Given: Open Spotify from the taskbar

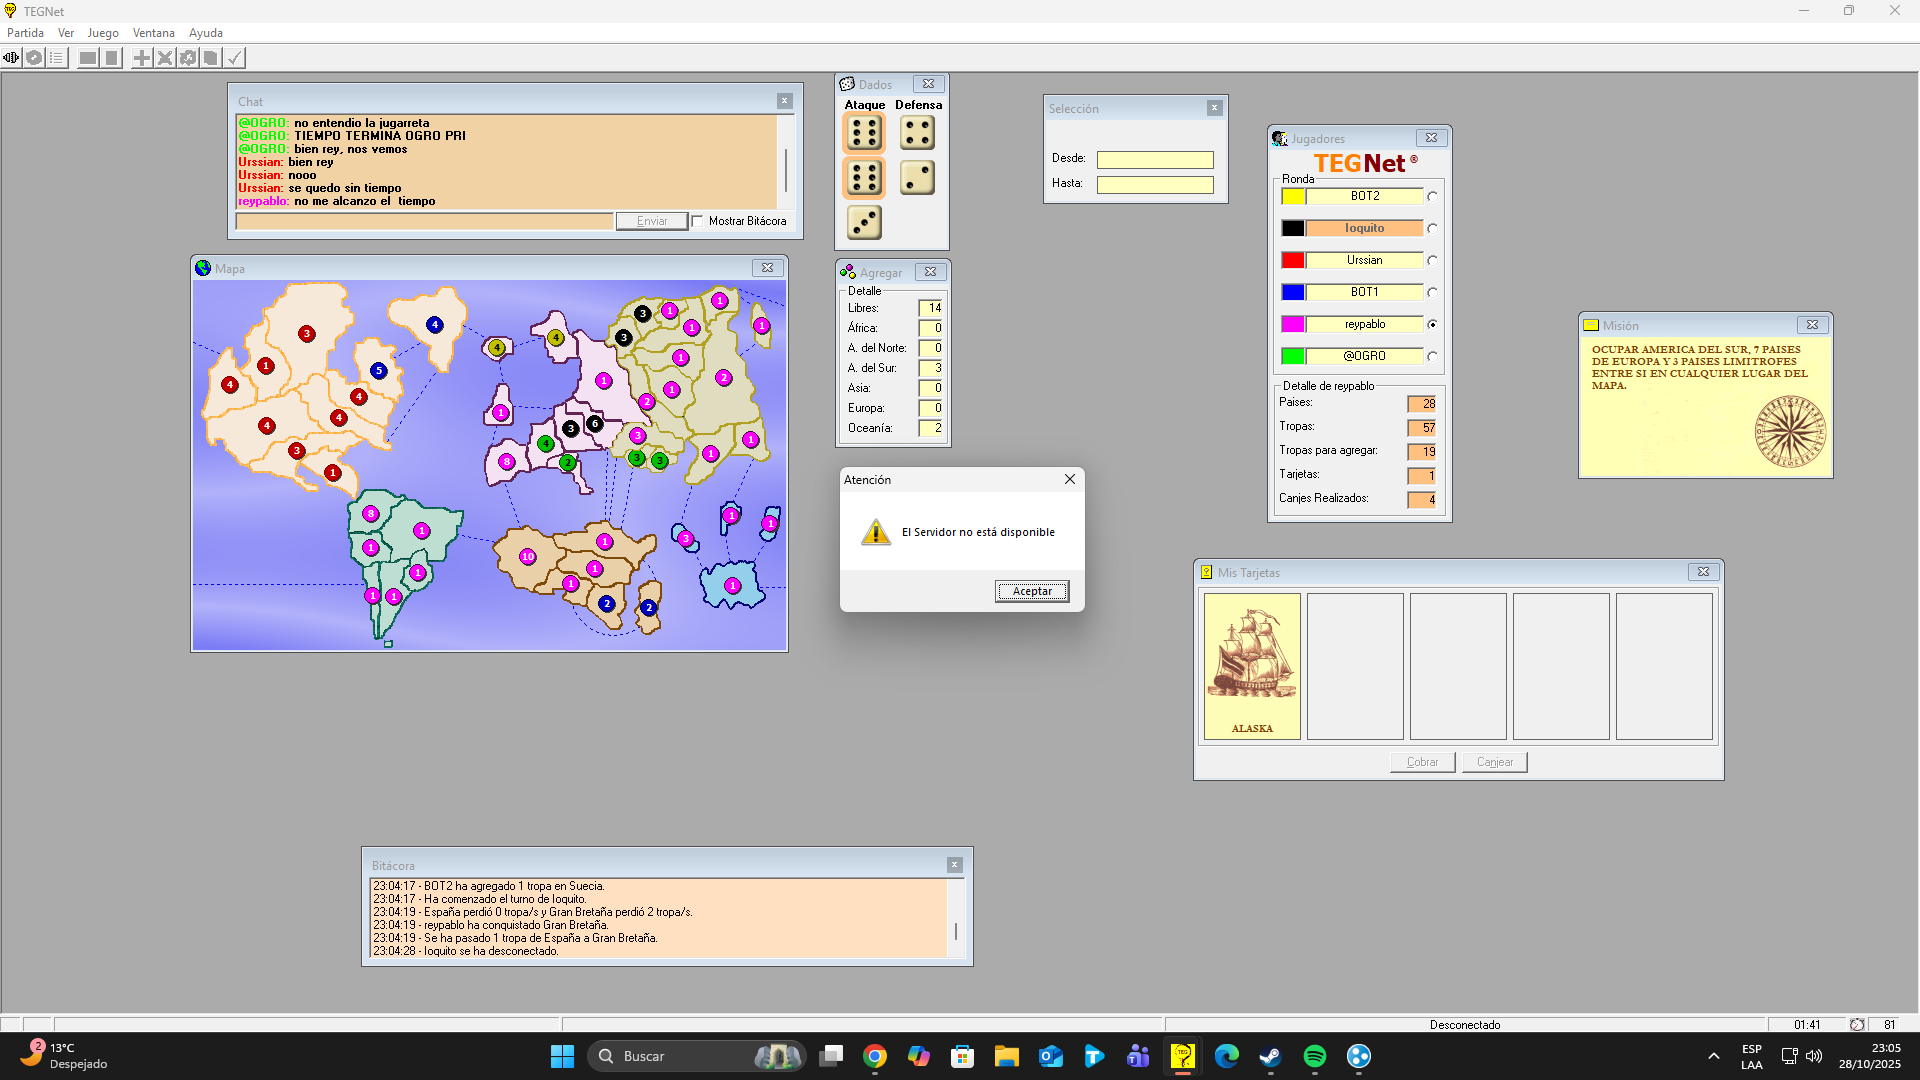Looking at the screenshot, I should [1314, 1056].
